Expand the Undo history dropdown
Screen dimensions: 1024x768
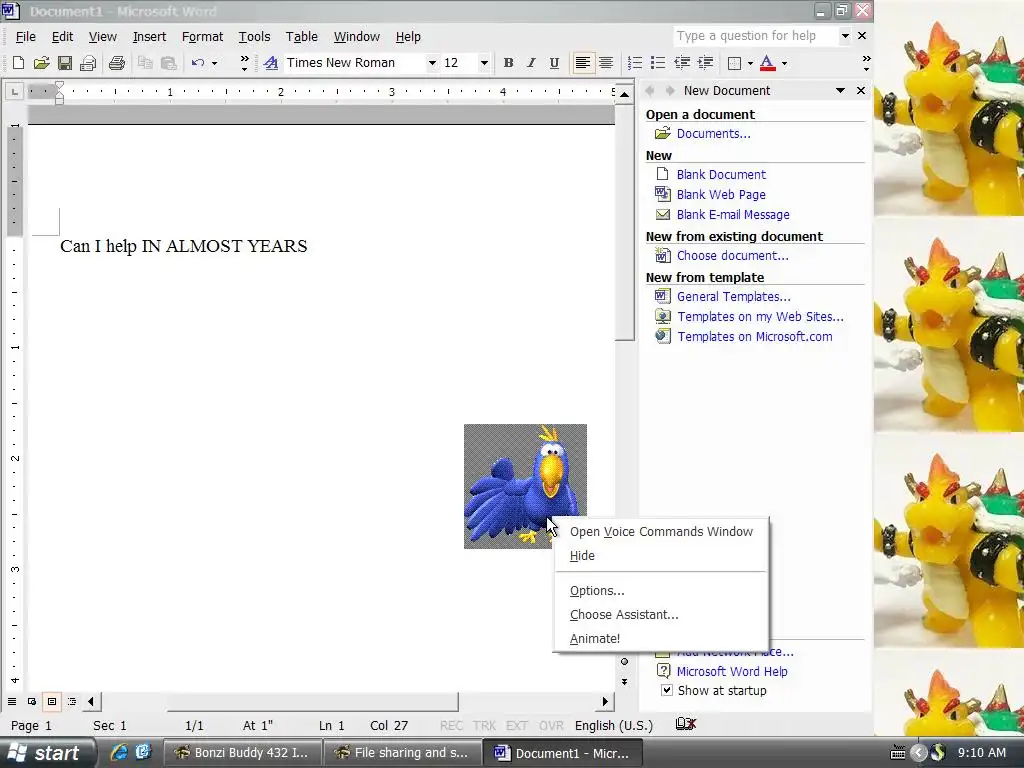(214, 63)
